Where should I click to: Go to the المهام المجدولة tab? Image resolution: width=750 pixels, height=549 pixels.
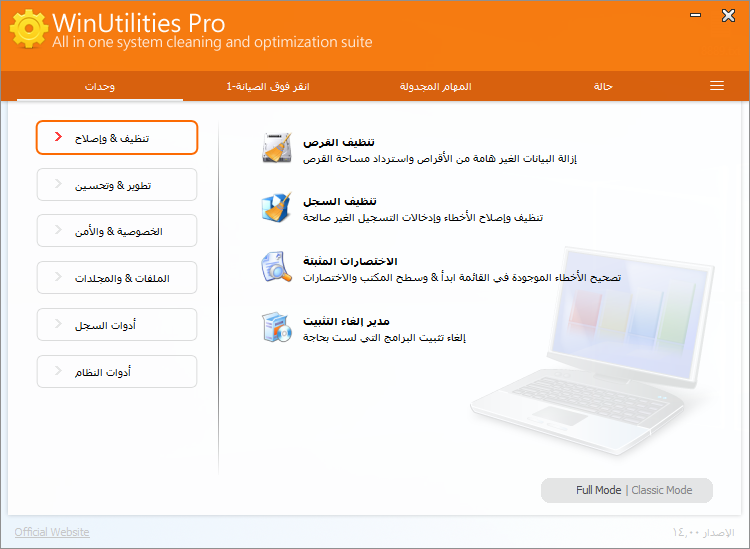click(x=435, y=86)
